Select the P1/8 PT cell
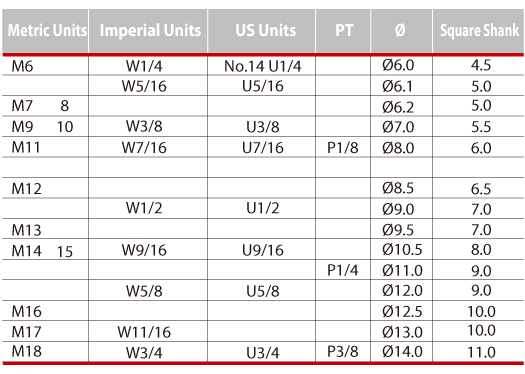The height and width of the screenshot is (374, 525). coord(343,148)
